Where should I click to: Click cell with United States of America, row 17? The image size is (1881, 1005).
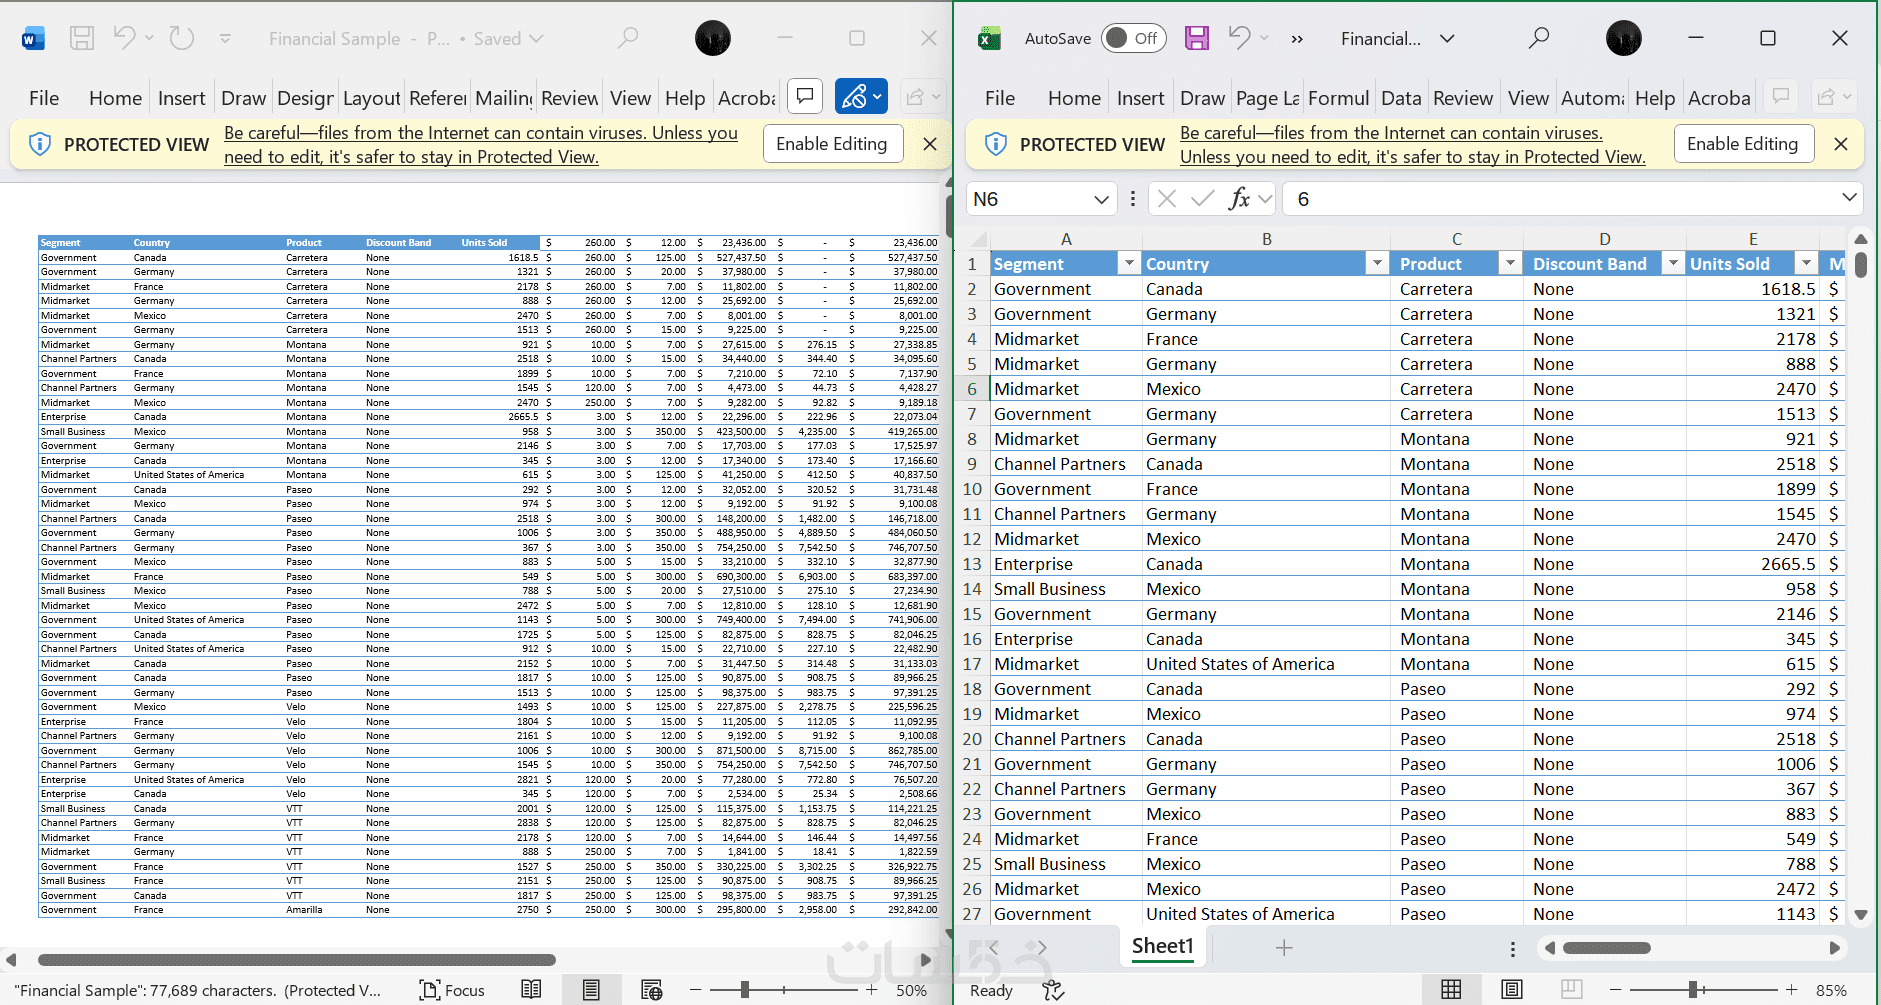click(x=1265, y=664)
